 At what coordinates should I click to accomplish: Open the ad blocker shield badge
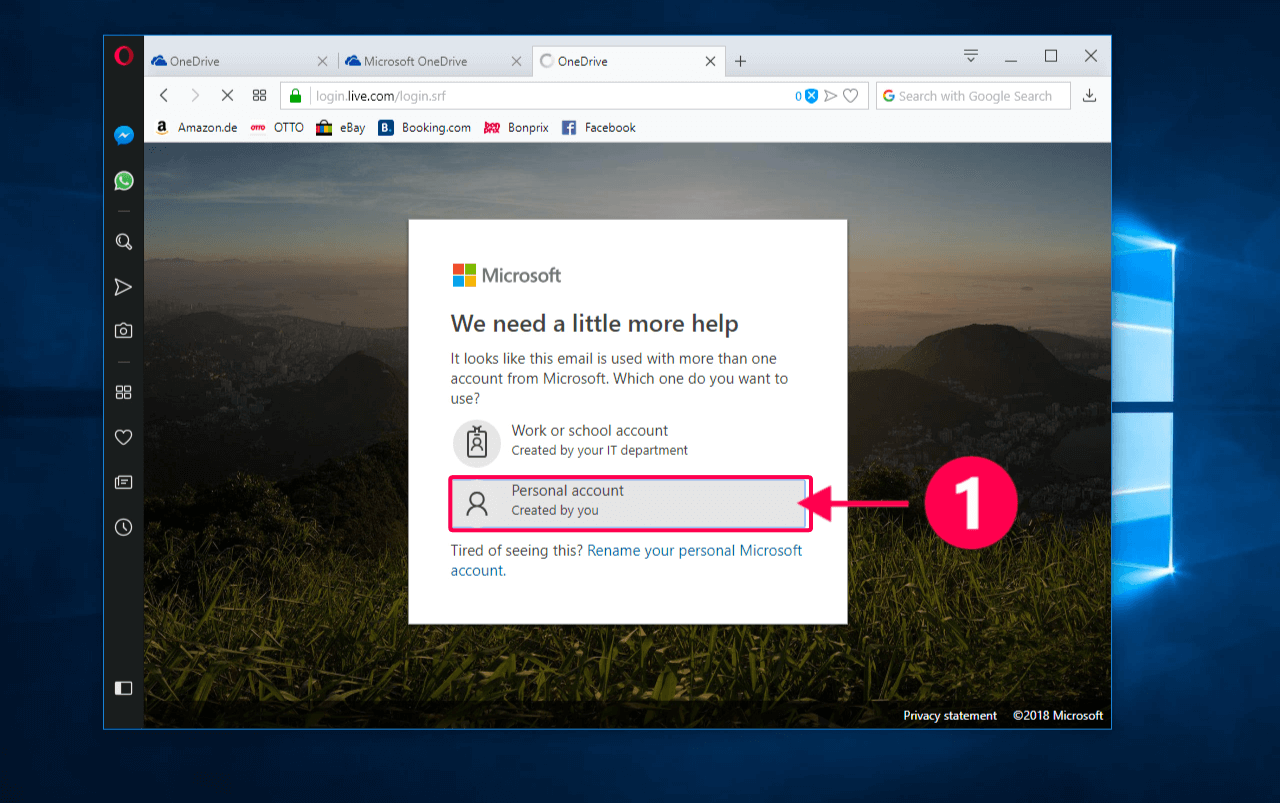click(x=808, y=96)
